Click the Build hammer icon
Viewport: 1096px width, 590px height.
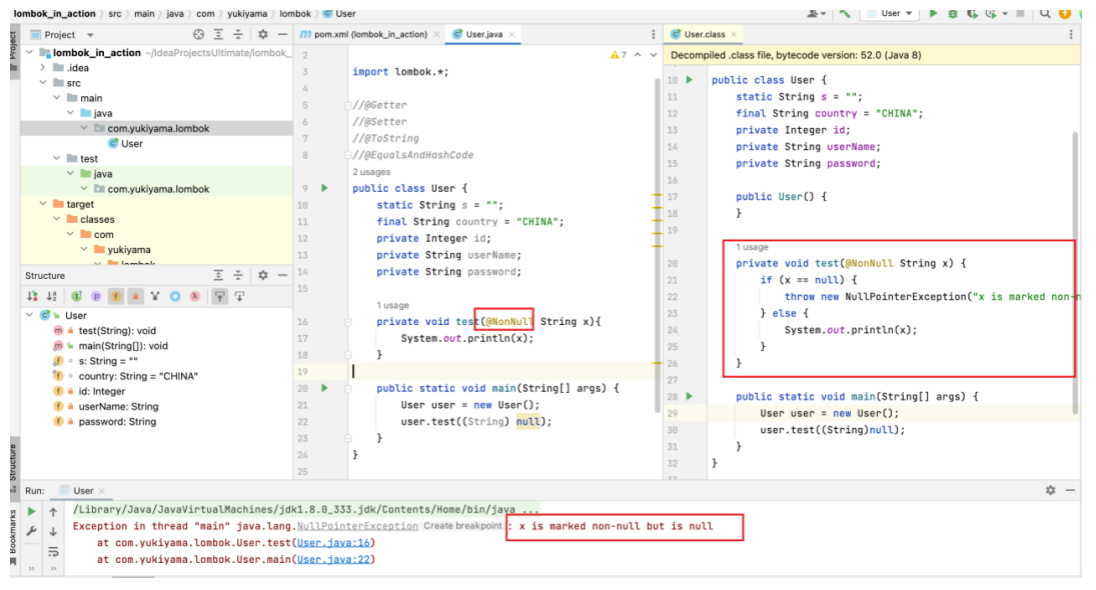845,13
